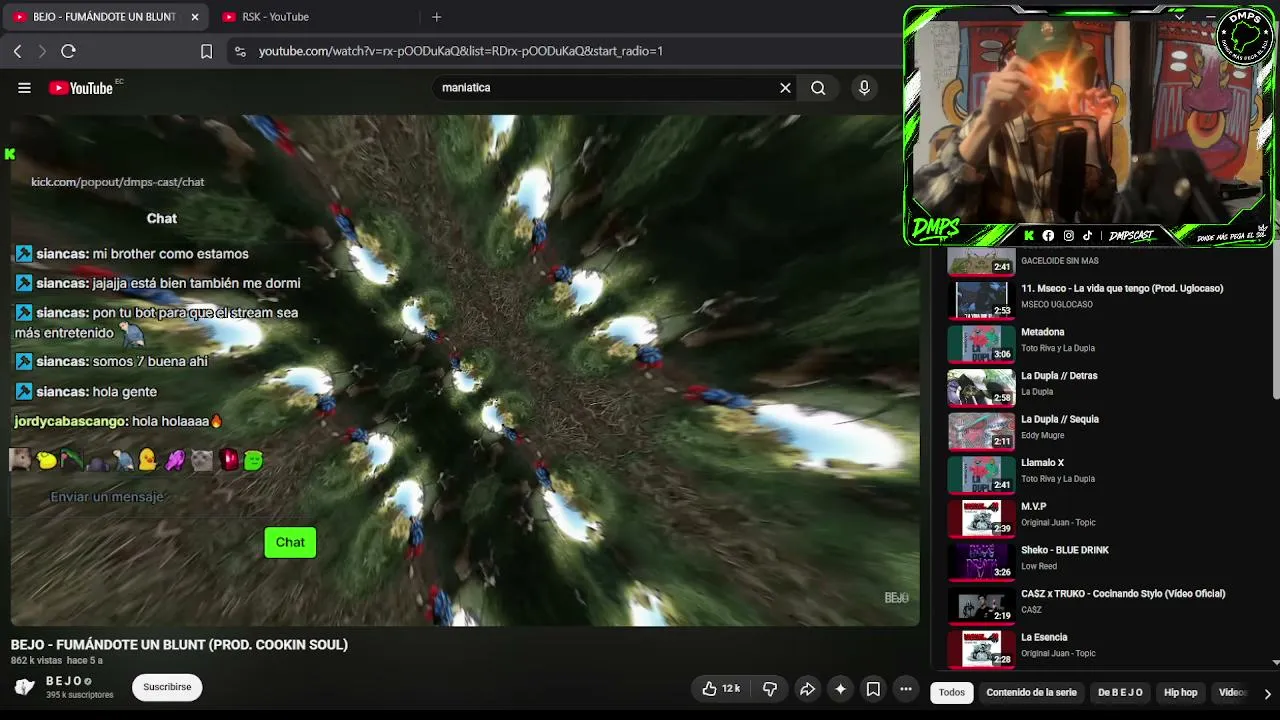This screenshot has width=1280, height=720.
Task: Clear the 'maniatica' search text
Action: pyautogui.click(x=785, y=88)
